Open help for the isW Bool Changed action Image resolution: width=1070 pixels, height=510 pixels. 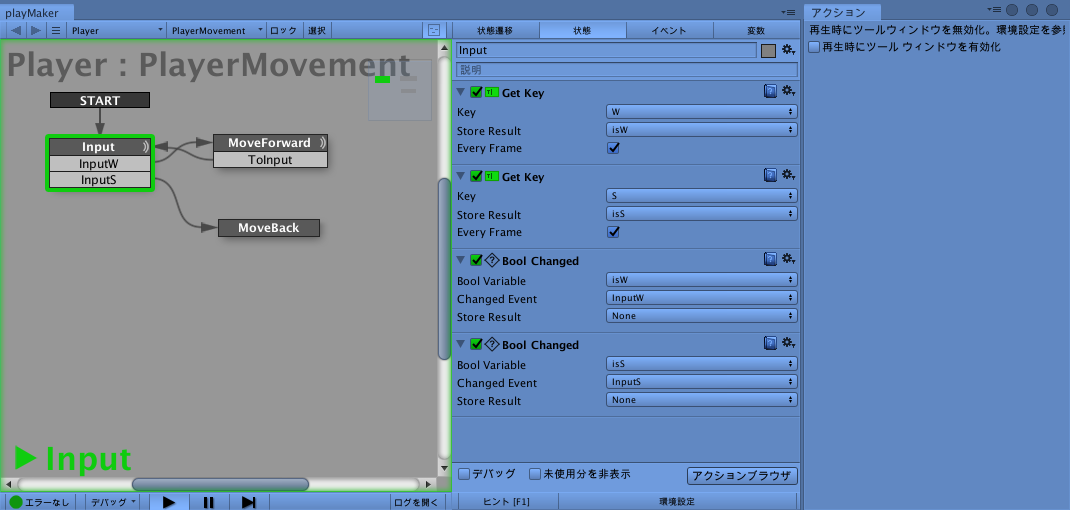pyautogui.click(x=770, y=259)
